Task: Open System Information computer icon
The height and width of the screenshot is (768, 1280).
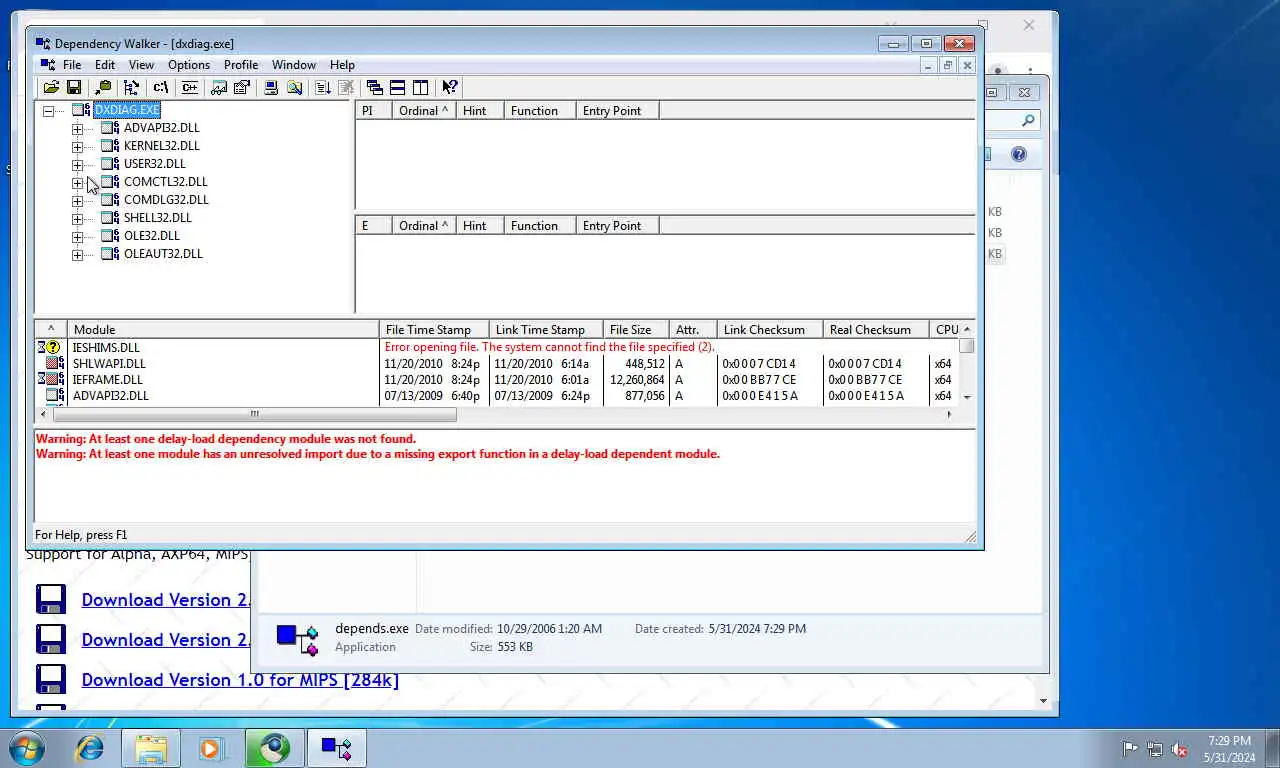Action: coord(271,88)
